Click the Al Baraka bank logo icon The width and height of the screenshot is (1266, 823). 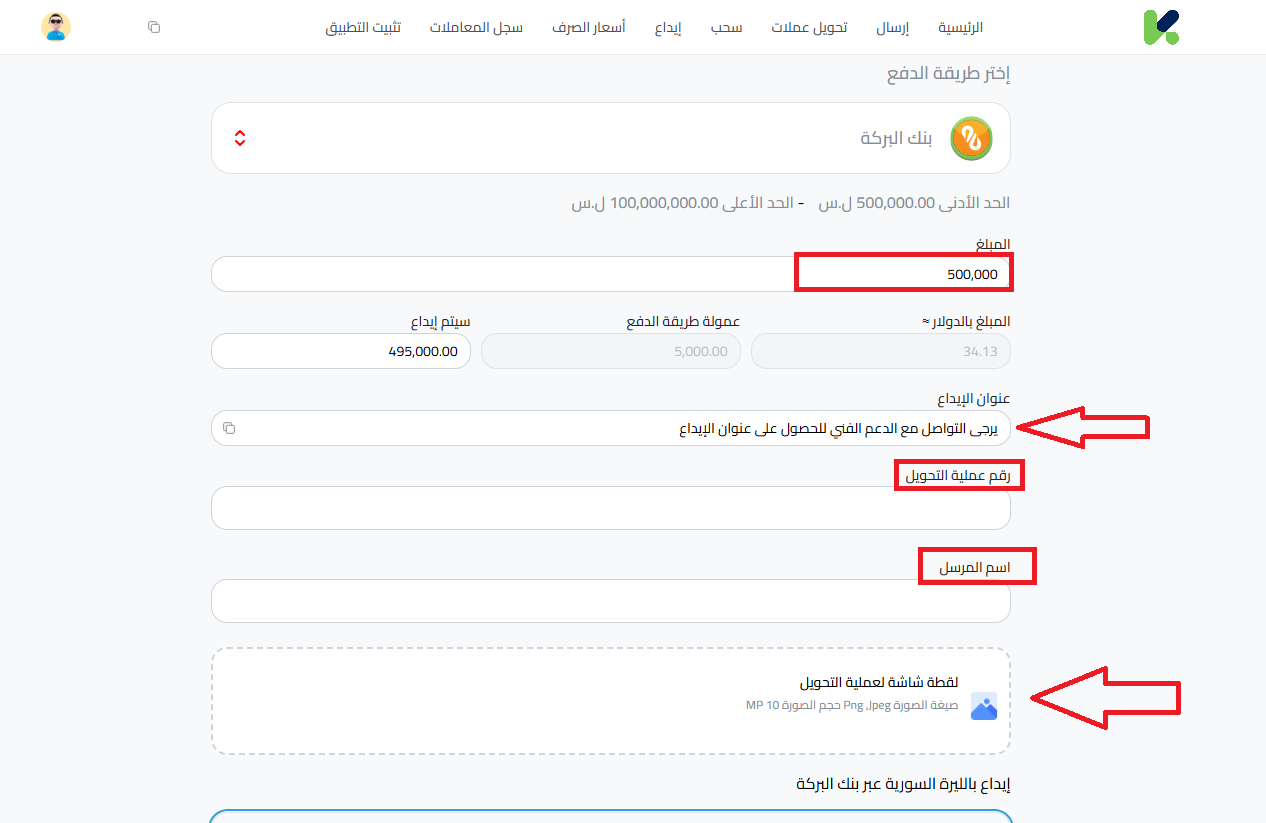click(x=969, y=138)
